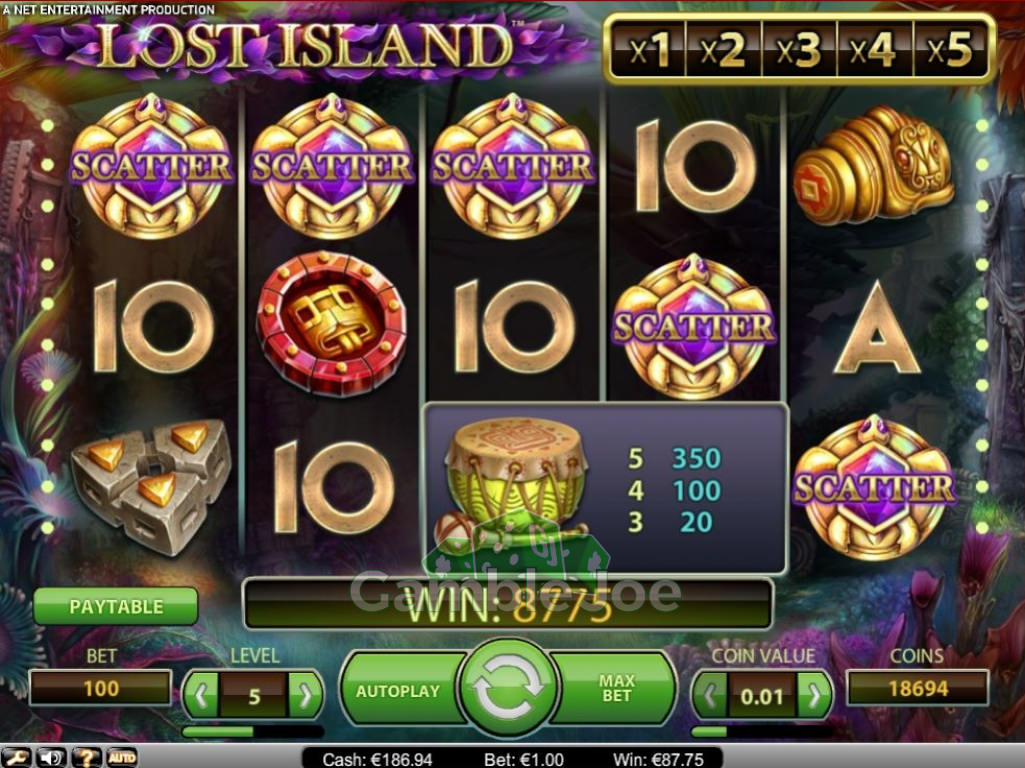Image resolution: width=1025 pixels, height=768 pixels.
Task: Click the Scatter symbol on reel five
Action: click(874, 488)
